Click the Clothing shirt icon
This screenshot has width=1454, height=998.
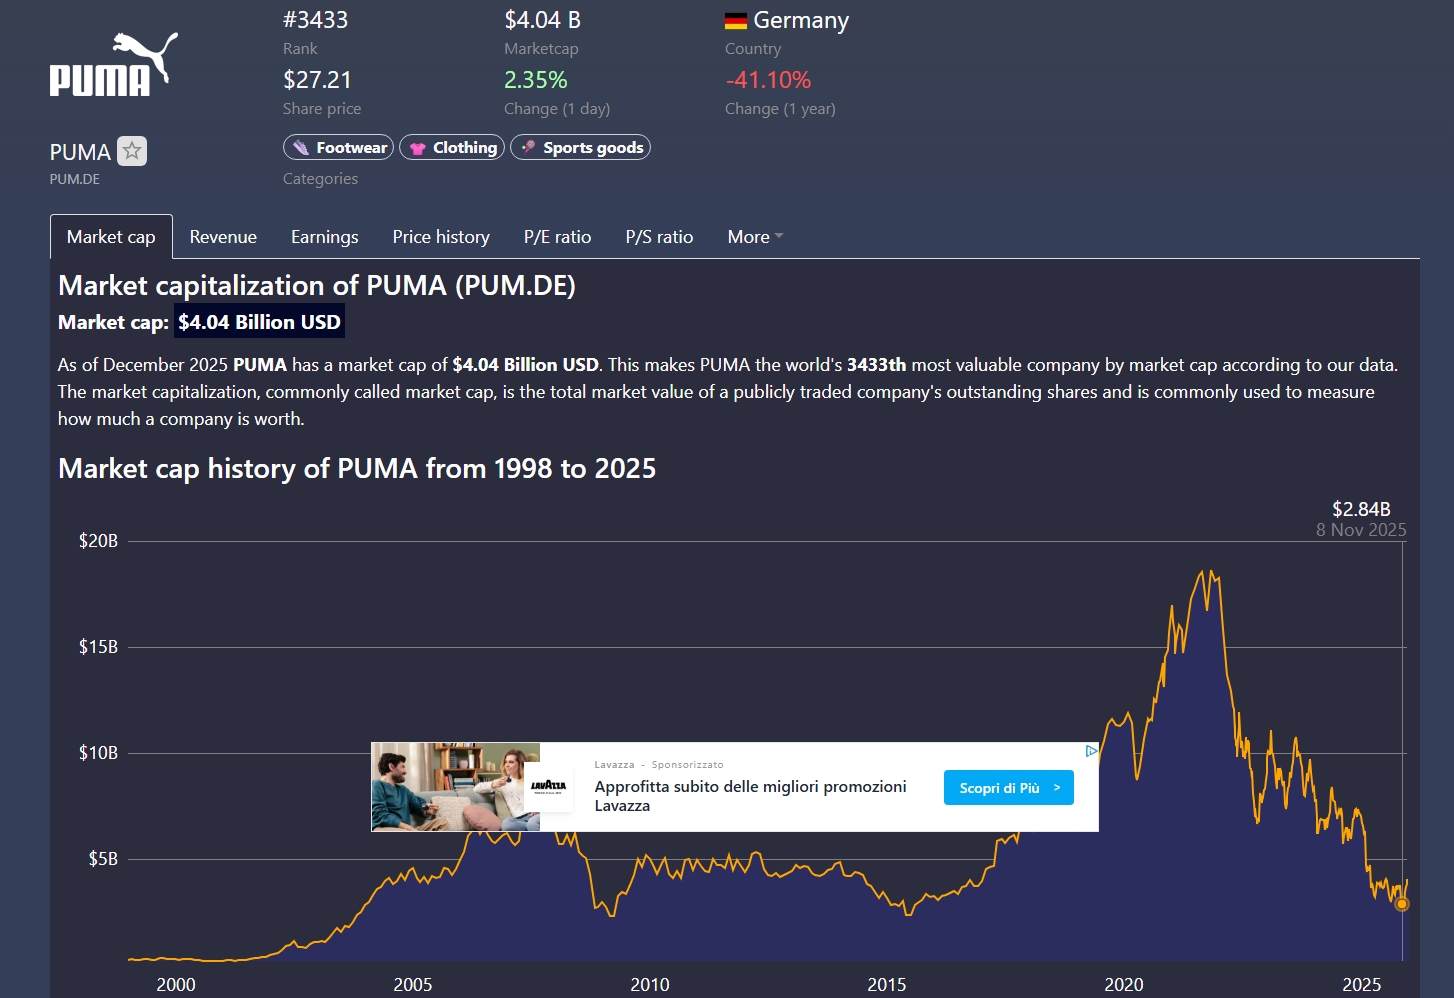pyautogui.click(x=418, y=148)
